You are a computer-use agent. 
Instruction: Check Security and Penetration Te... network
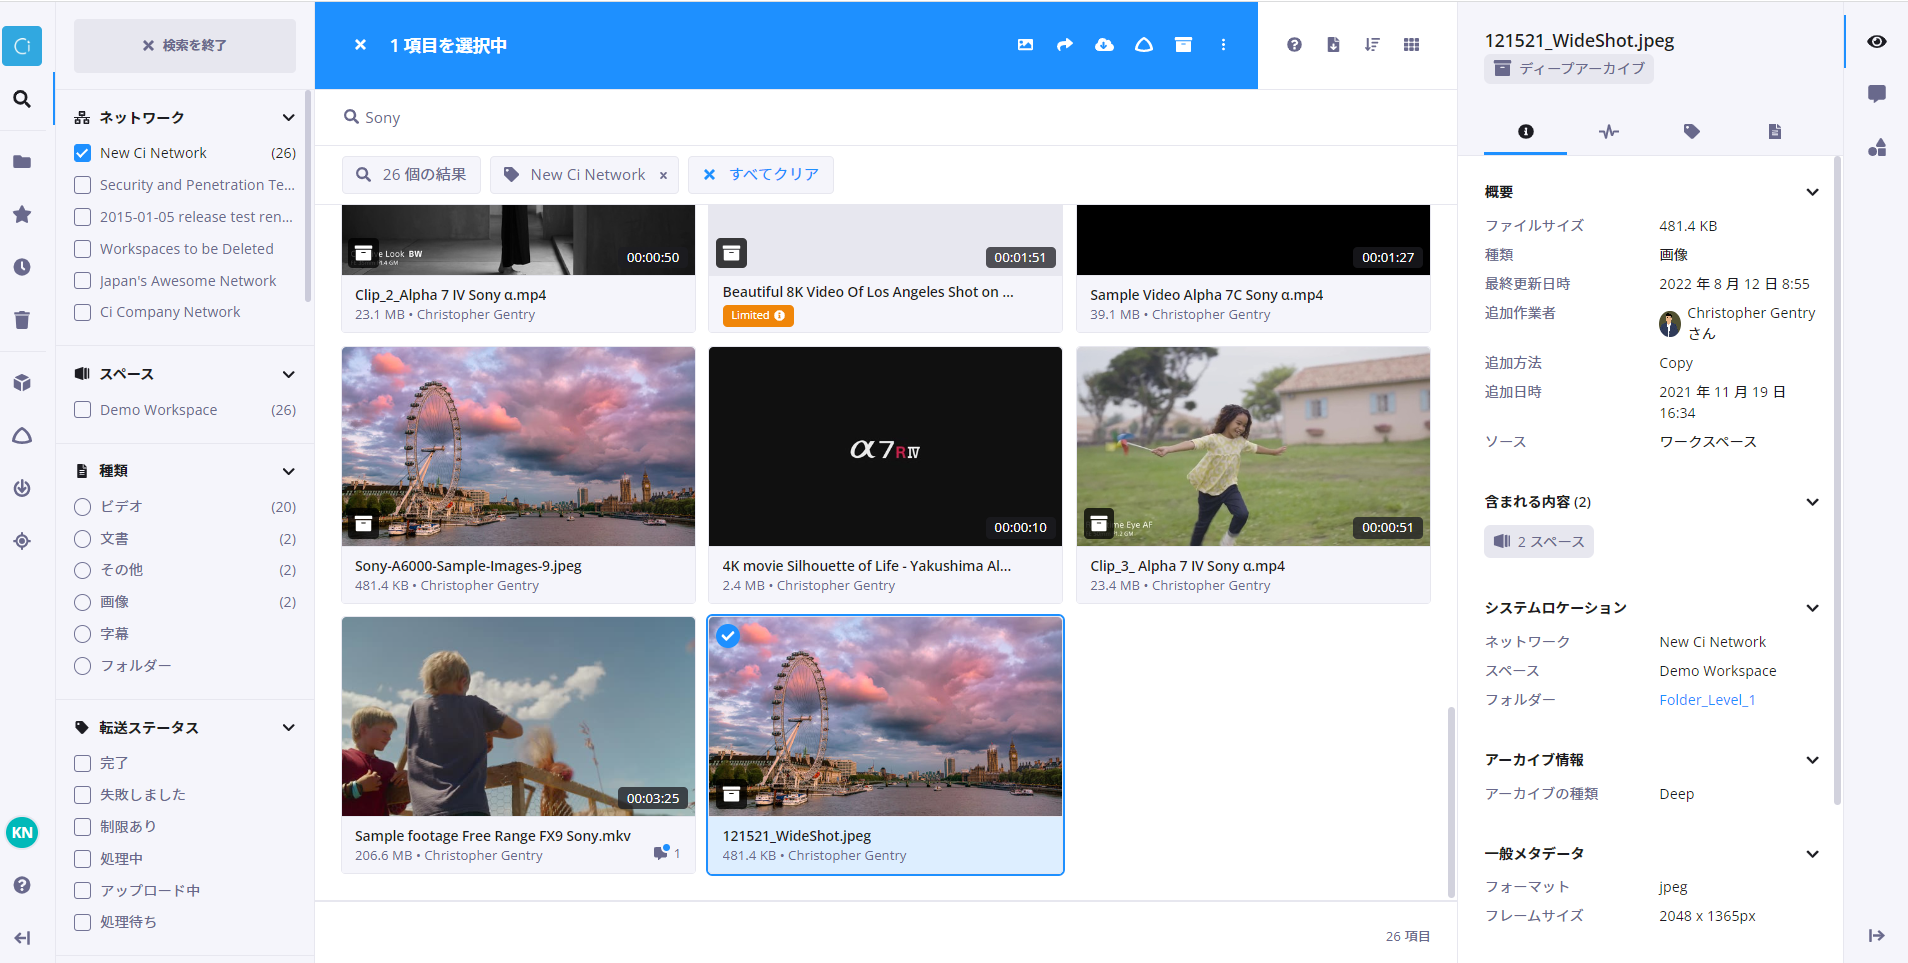83,185
